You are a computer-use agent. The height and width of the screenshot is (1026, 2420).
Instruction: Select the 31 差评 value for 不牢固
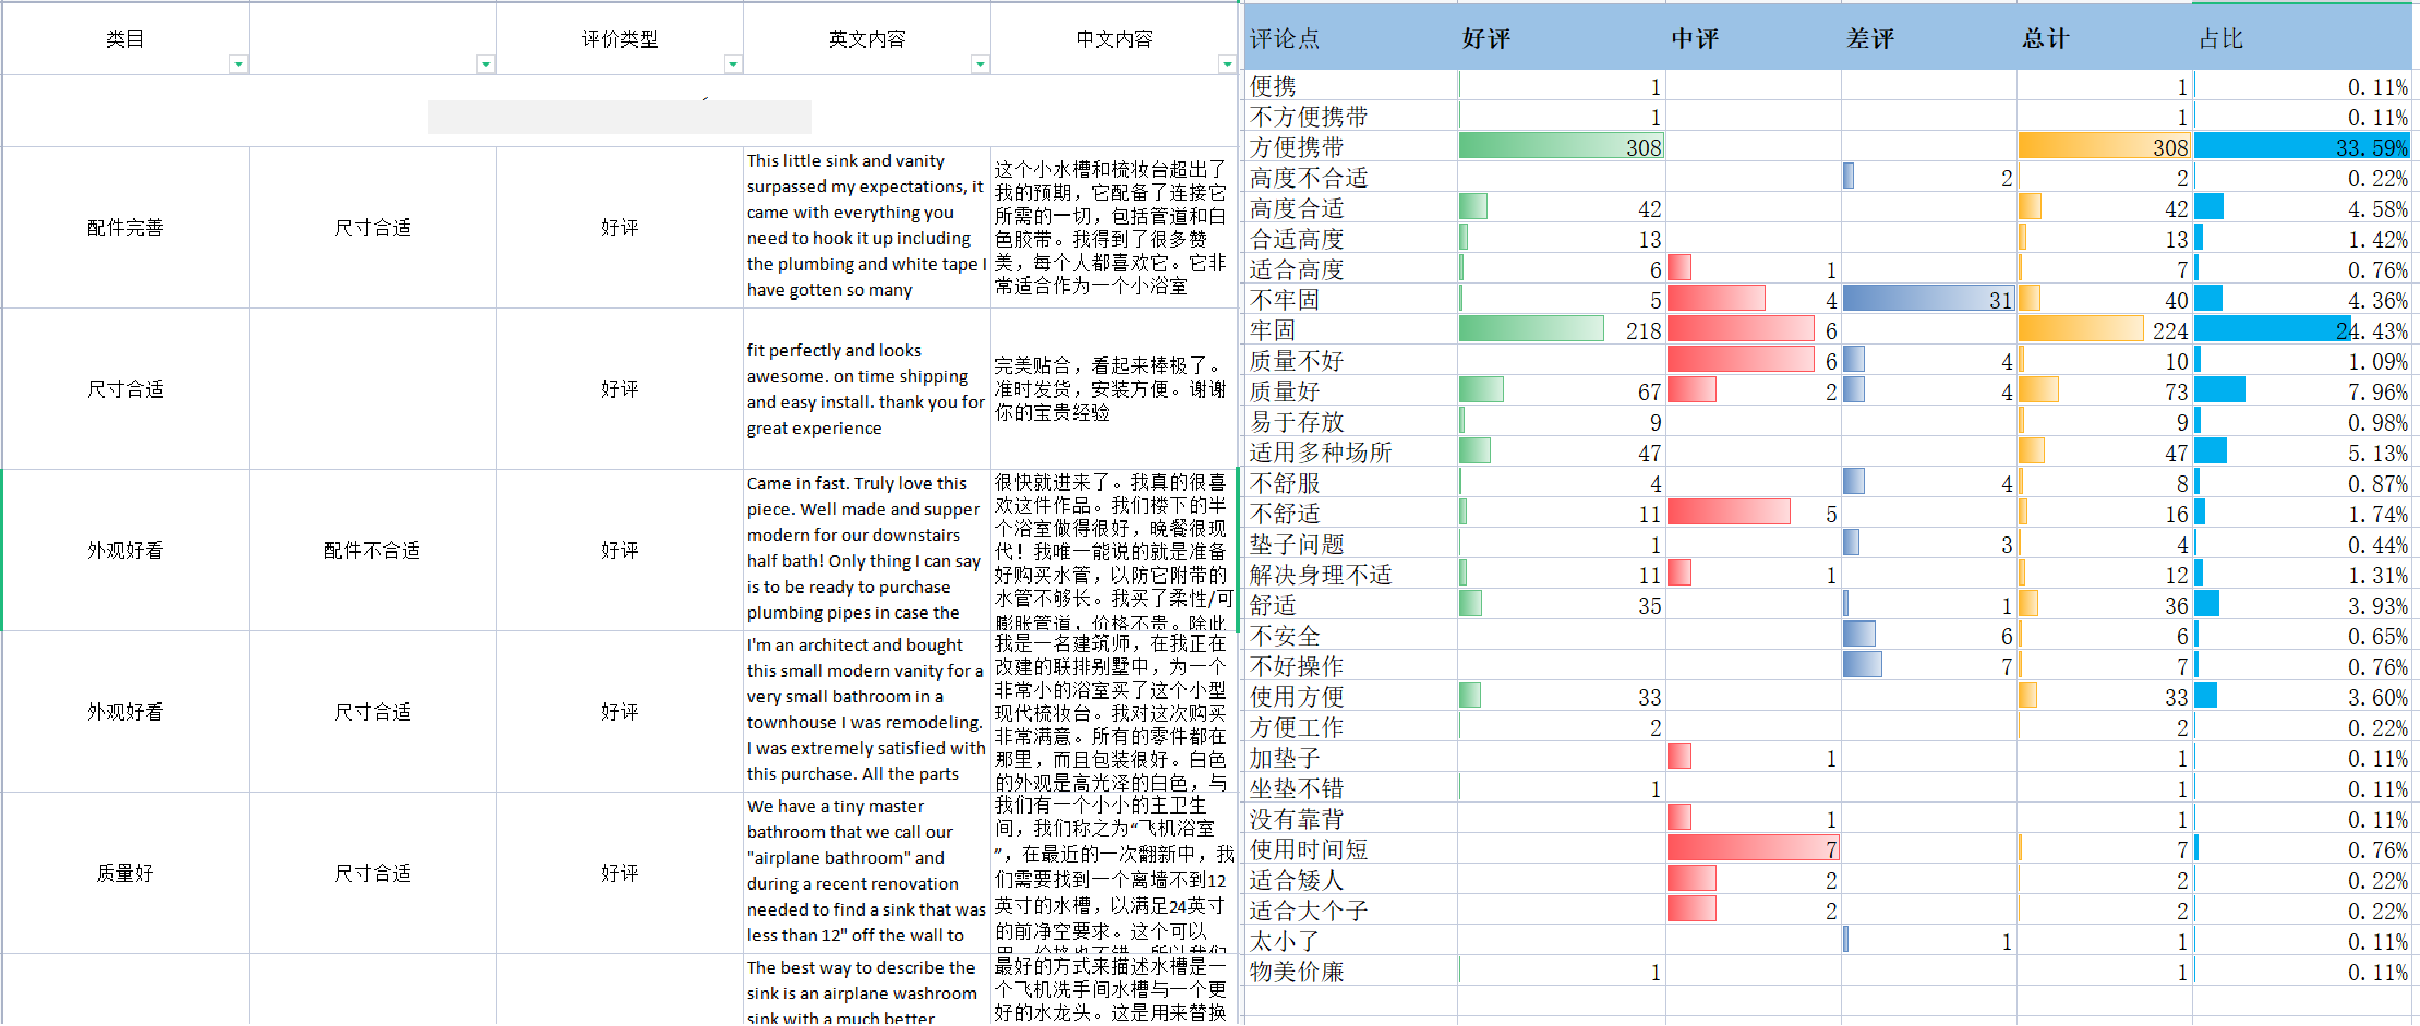tap(1929, 300)
